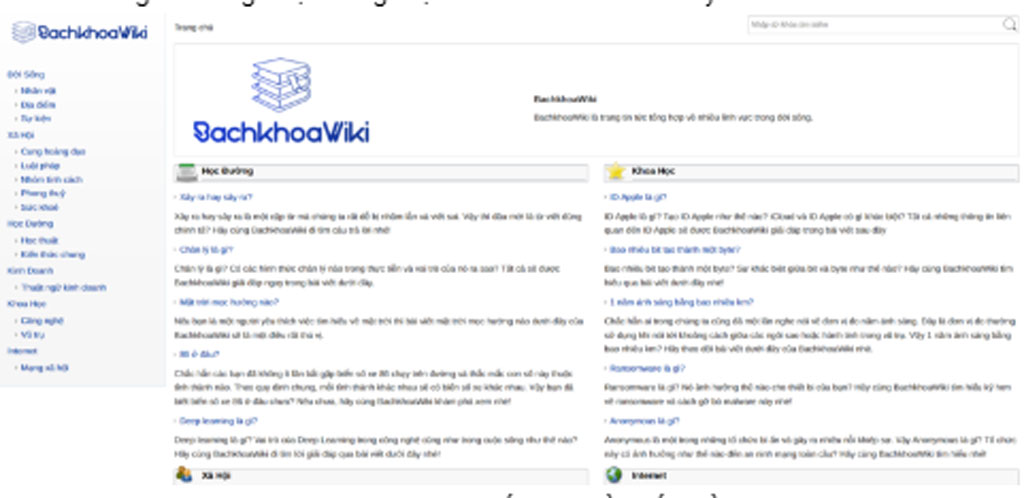Open the 'Xảy ra hay sảy ra?' article
This screenshot has width=1024, height=498.
pyautogui.click(x=216, y=197)
